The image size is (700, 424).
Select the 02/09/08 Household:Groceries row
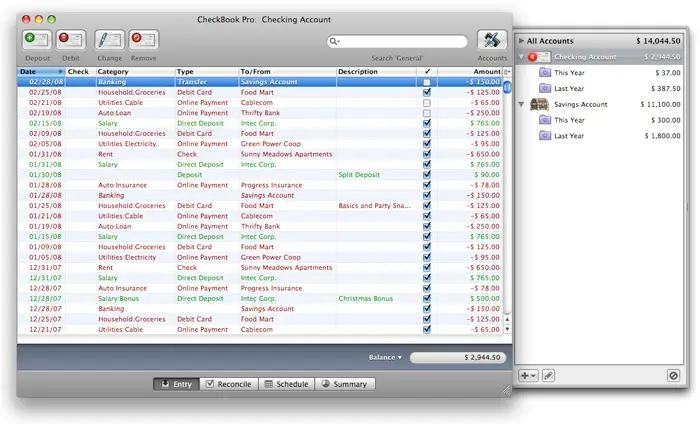pos(260,133)
